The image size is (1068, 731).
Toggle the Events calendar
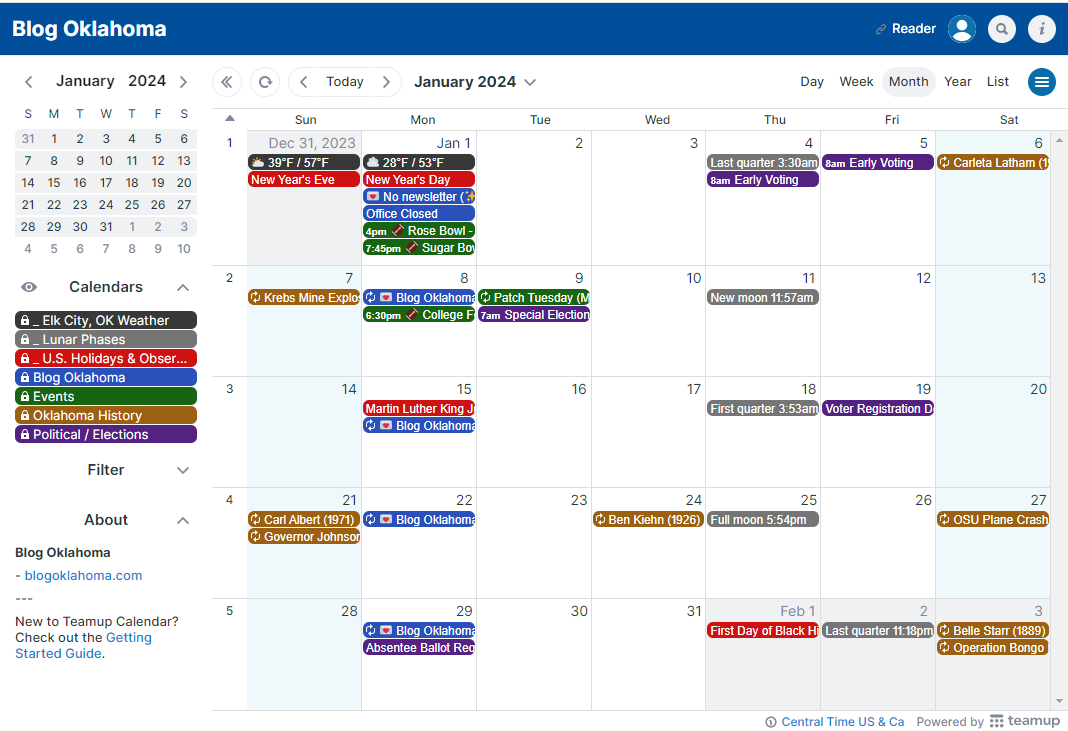point(106,396)
